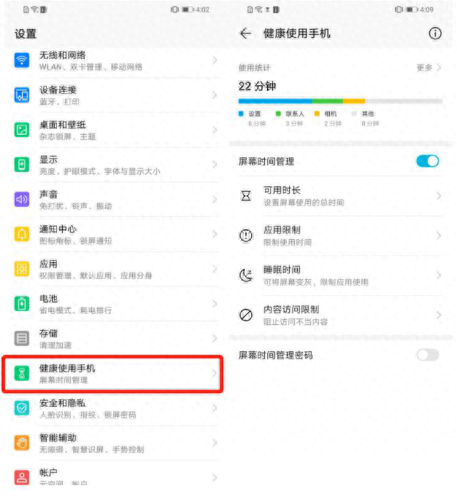Tap the 声音 speaker icon
Screen dimensions: 457x496
tap(22, 199)
